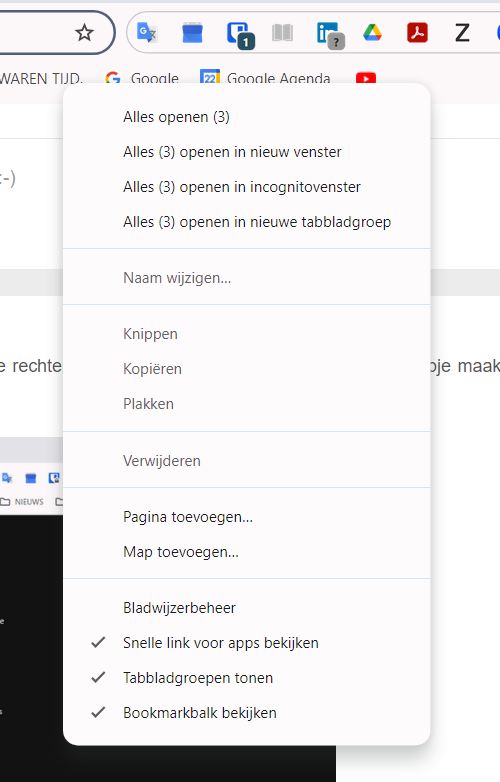Open the Google bookmark

[x=142, y=78]
